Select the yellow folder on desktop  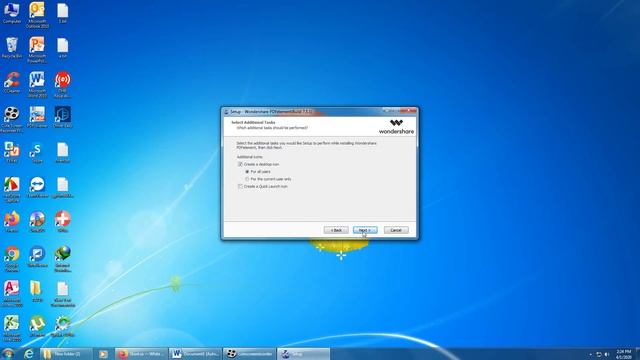[37, 292]
